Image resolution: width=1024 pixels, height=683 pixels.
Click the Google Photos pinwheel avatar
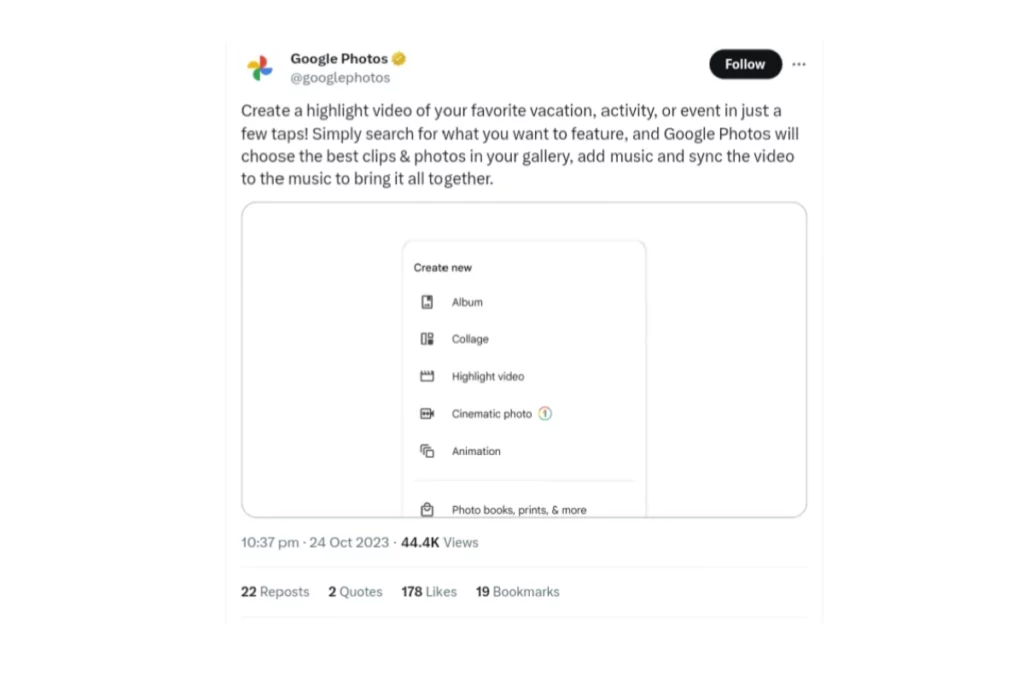[x=260, y=67]
